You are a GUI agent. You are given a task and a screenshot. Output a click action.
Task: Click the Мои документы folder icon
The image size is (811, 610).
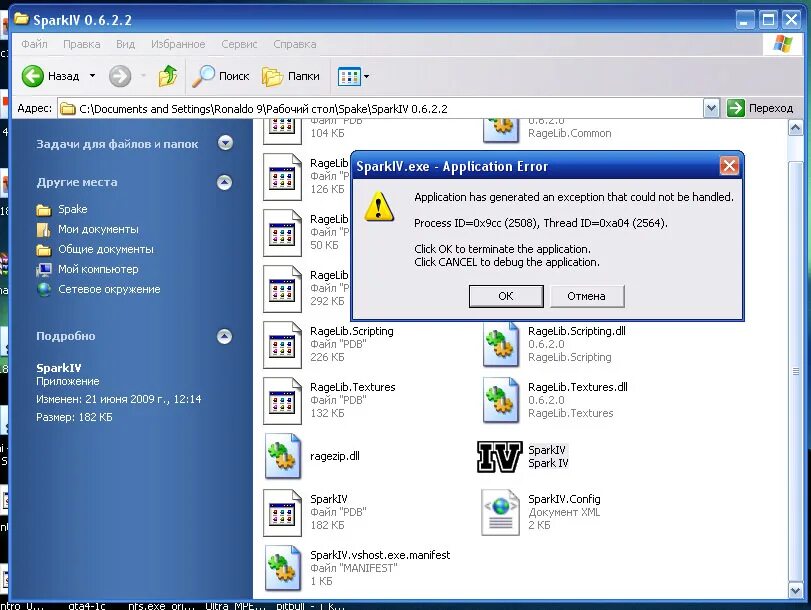[x=44, y=229]
